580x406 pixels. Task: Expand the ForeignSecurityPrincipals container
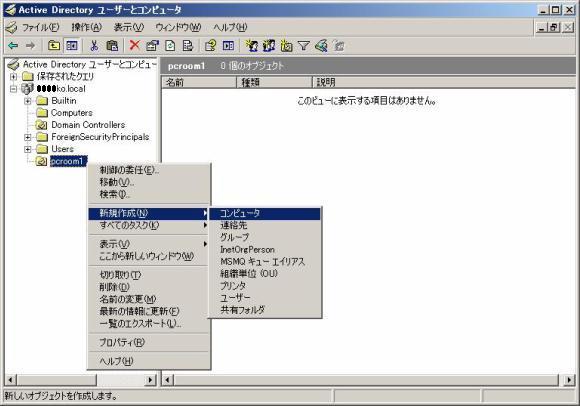[28, 137]
